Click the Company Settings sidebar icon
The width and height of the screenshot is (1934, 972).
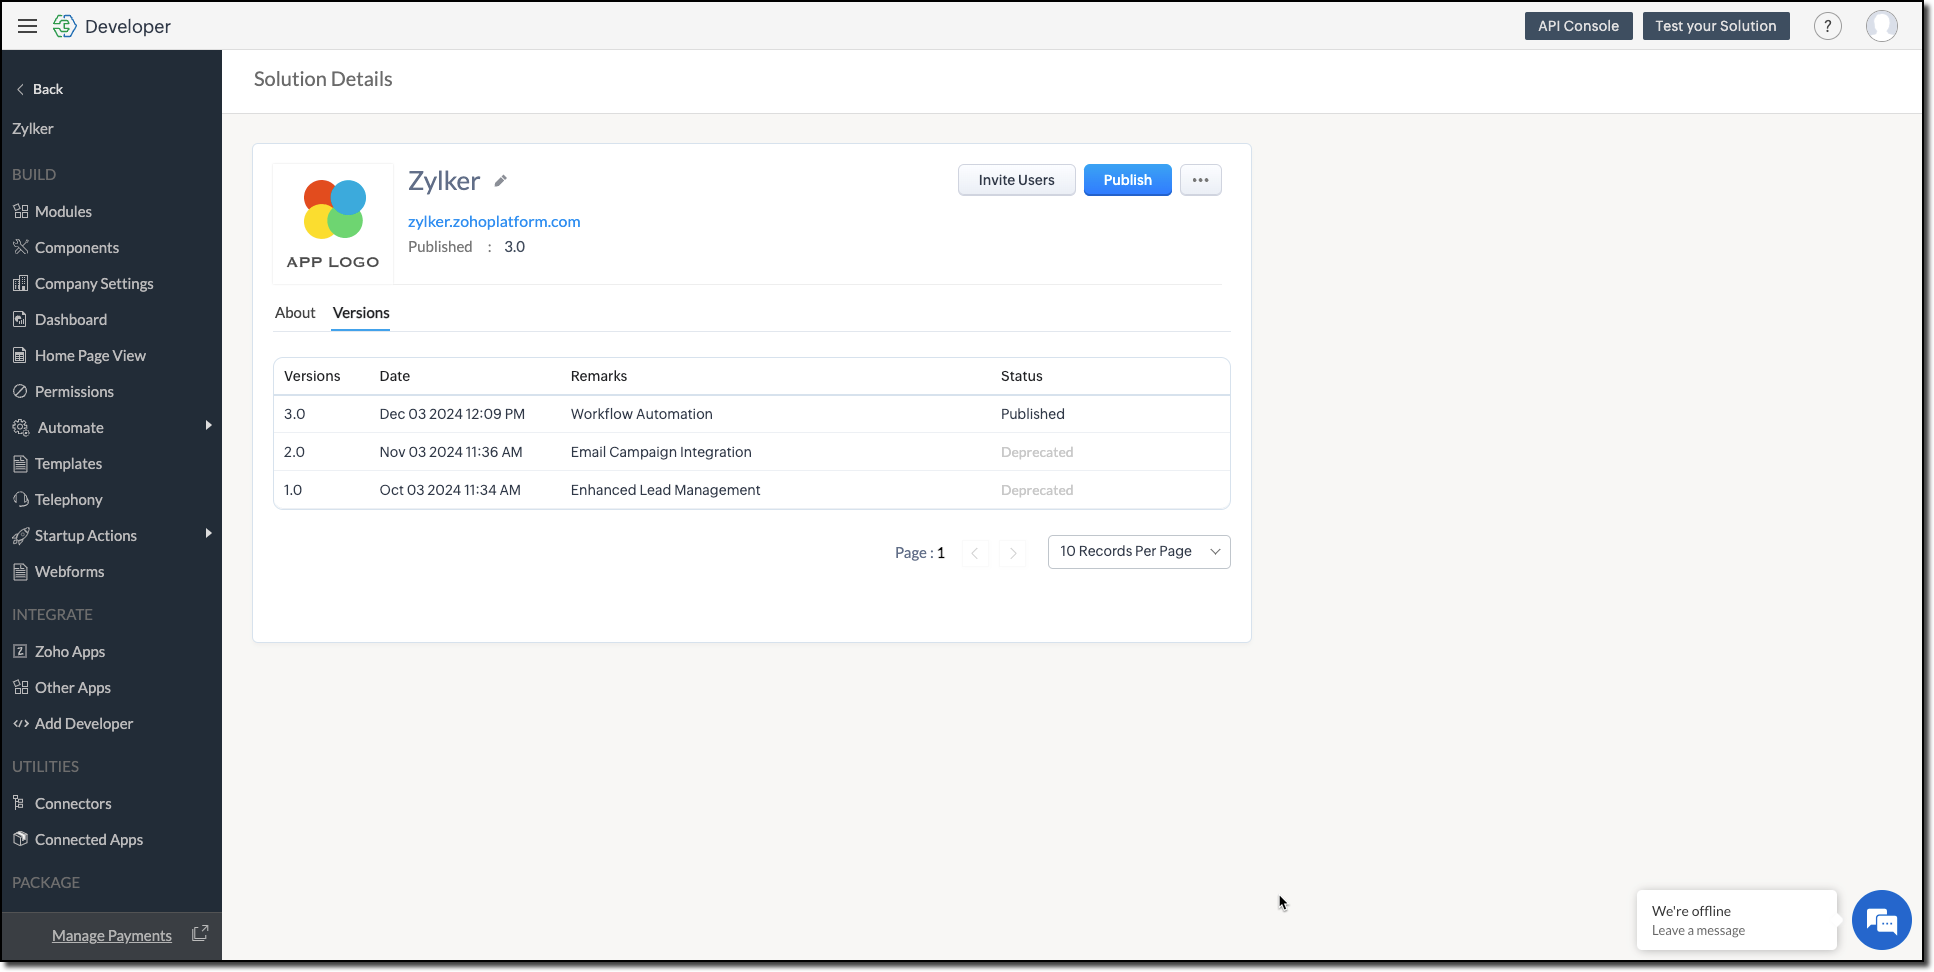[20, 283]
